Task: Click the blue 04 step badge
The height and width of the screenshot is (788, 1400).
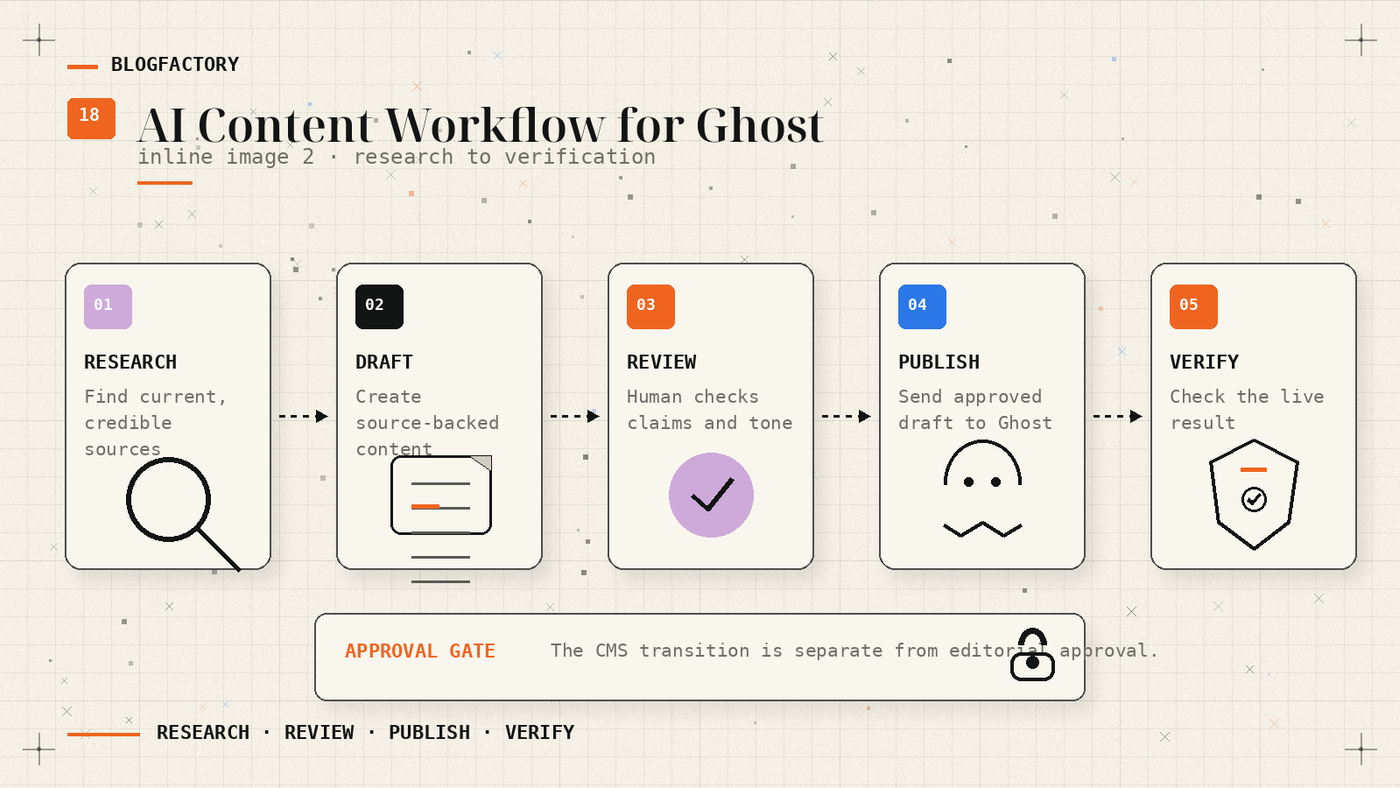Action: point(922,307)
